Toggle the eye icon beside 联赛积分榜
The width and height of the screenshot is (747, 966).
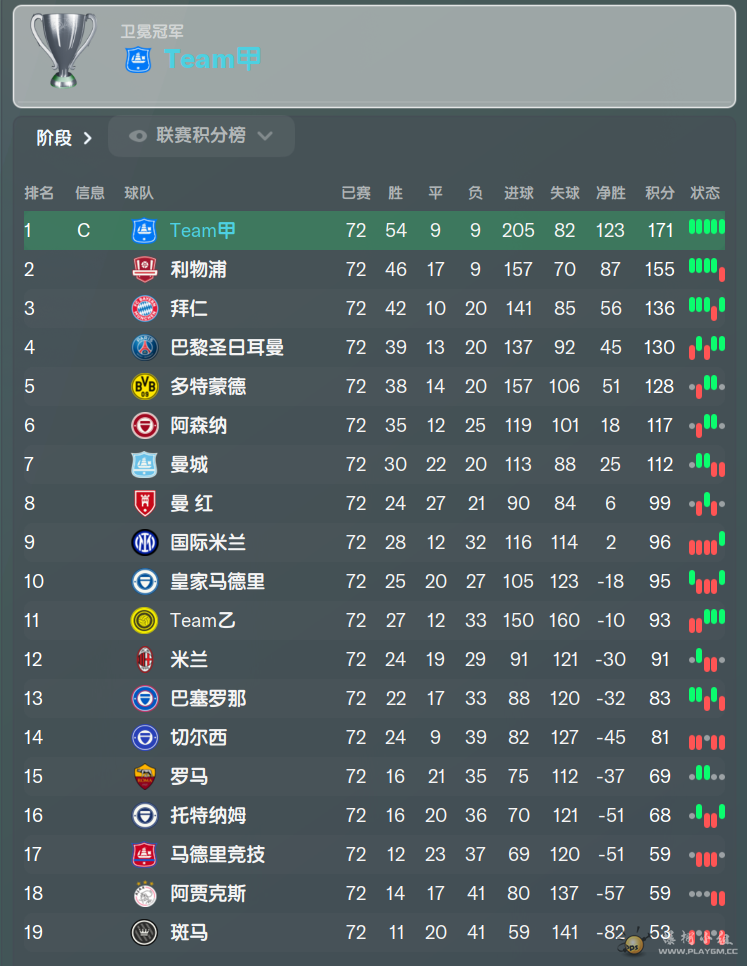(x=138, y=136)
